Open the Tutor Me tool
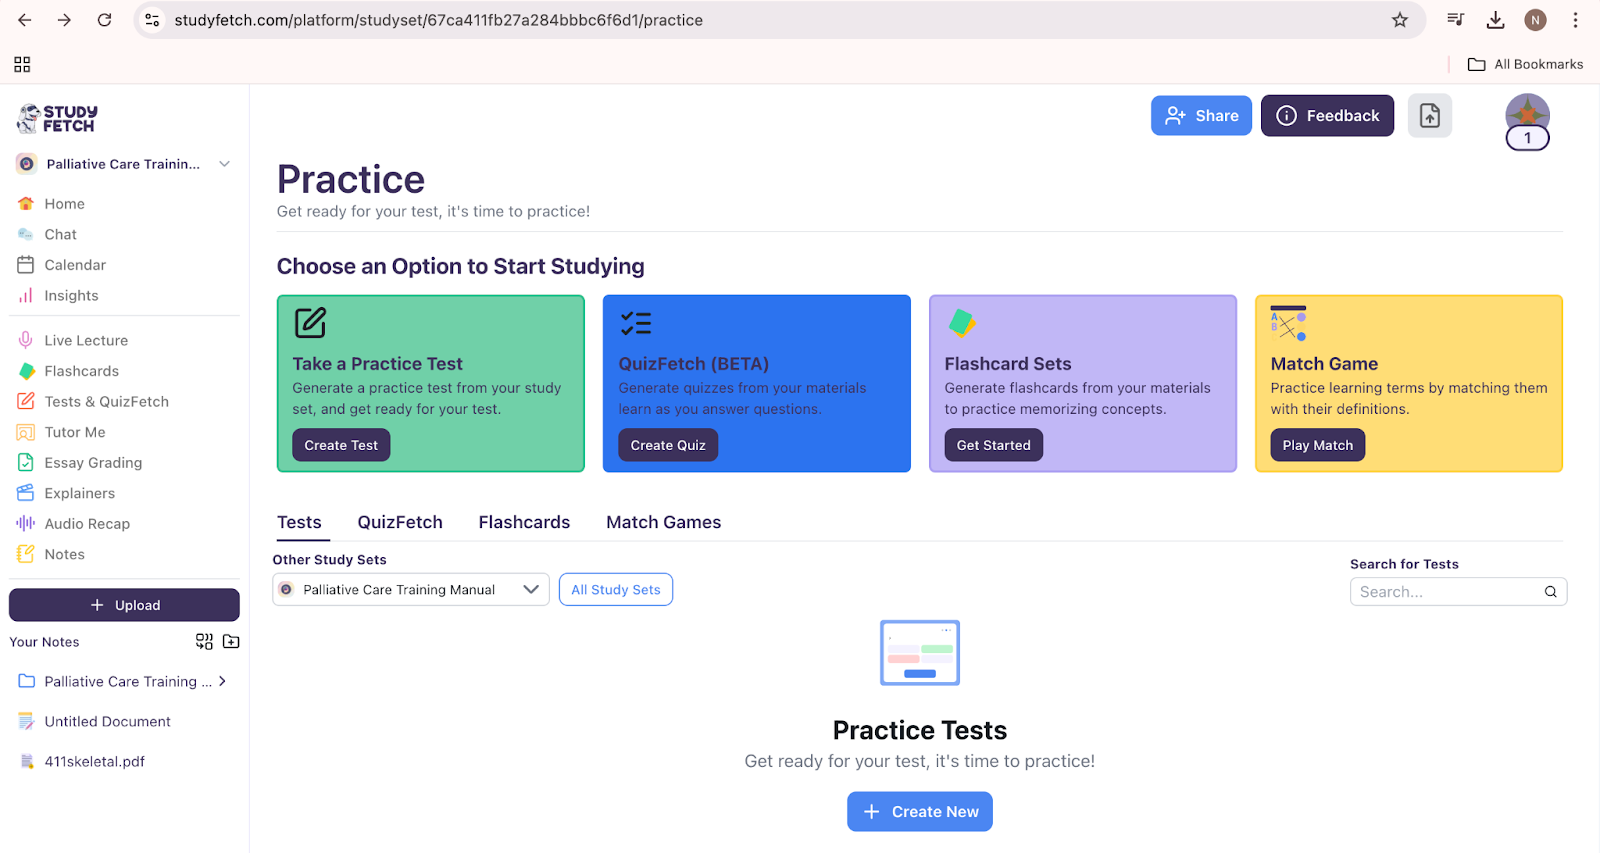Screen dimensions: 1600x853 (75, 432)
